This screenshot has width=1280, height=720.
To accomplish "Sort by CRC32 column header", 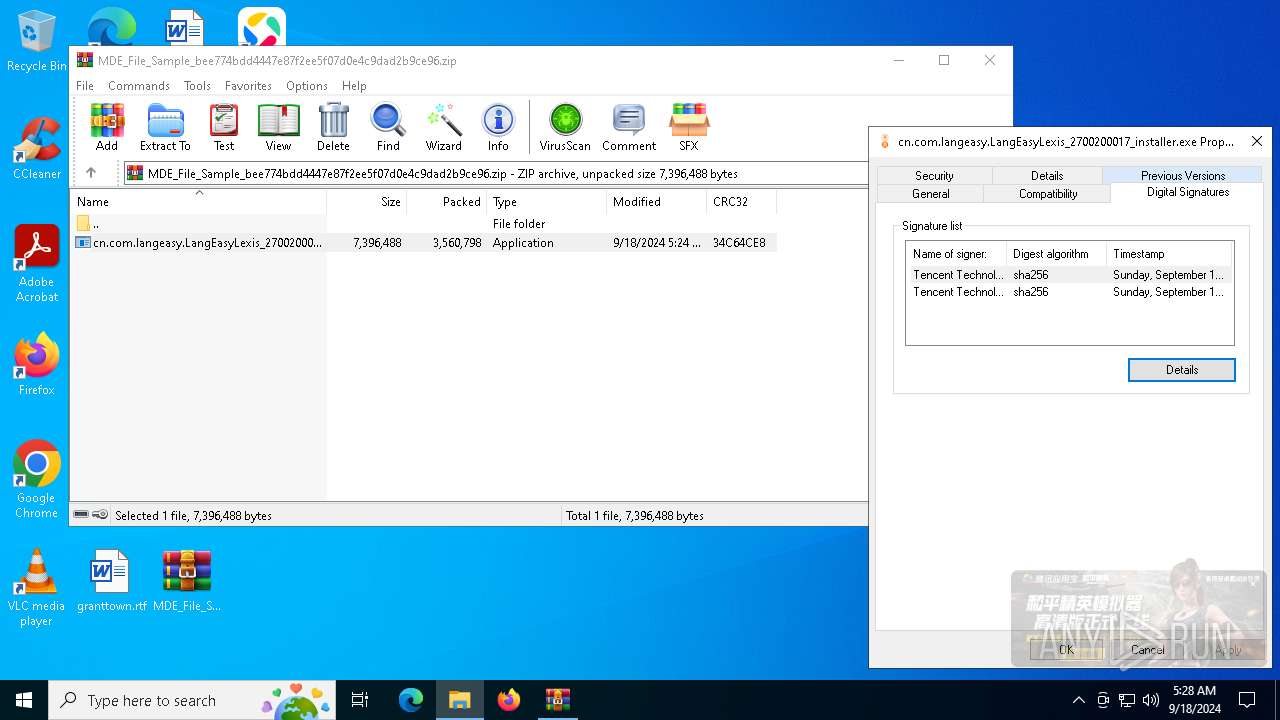I will [x=741, y=201].
